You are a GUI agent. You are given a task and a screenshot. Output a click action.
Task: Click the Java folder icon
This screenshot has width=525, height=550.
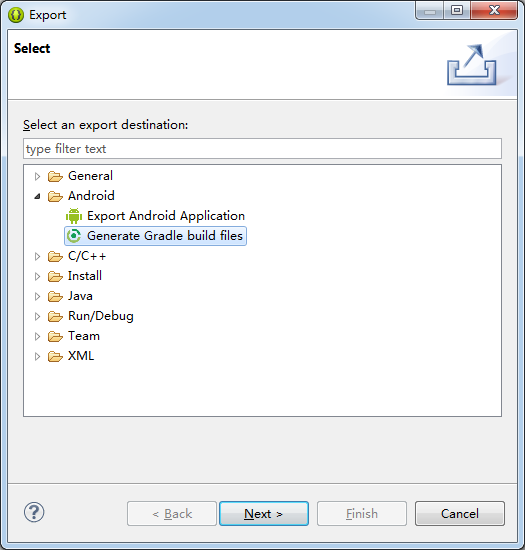pyautogui.click(x=55, y=296)
